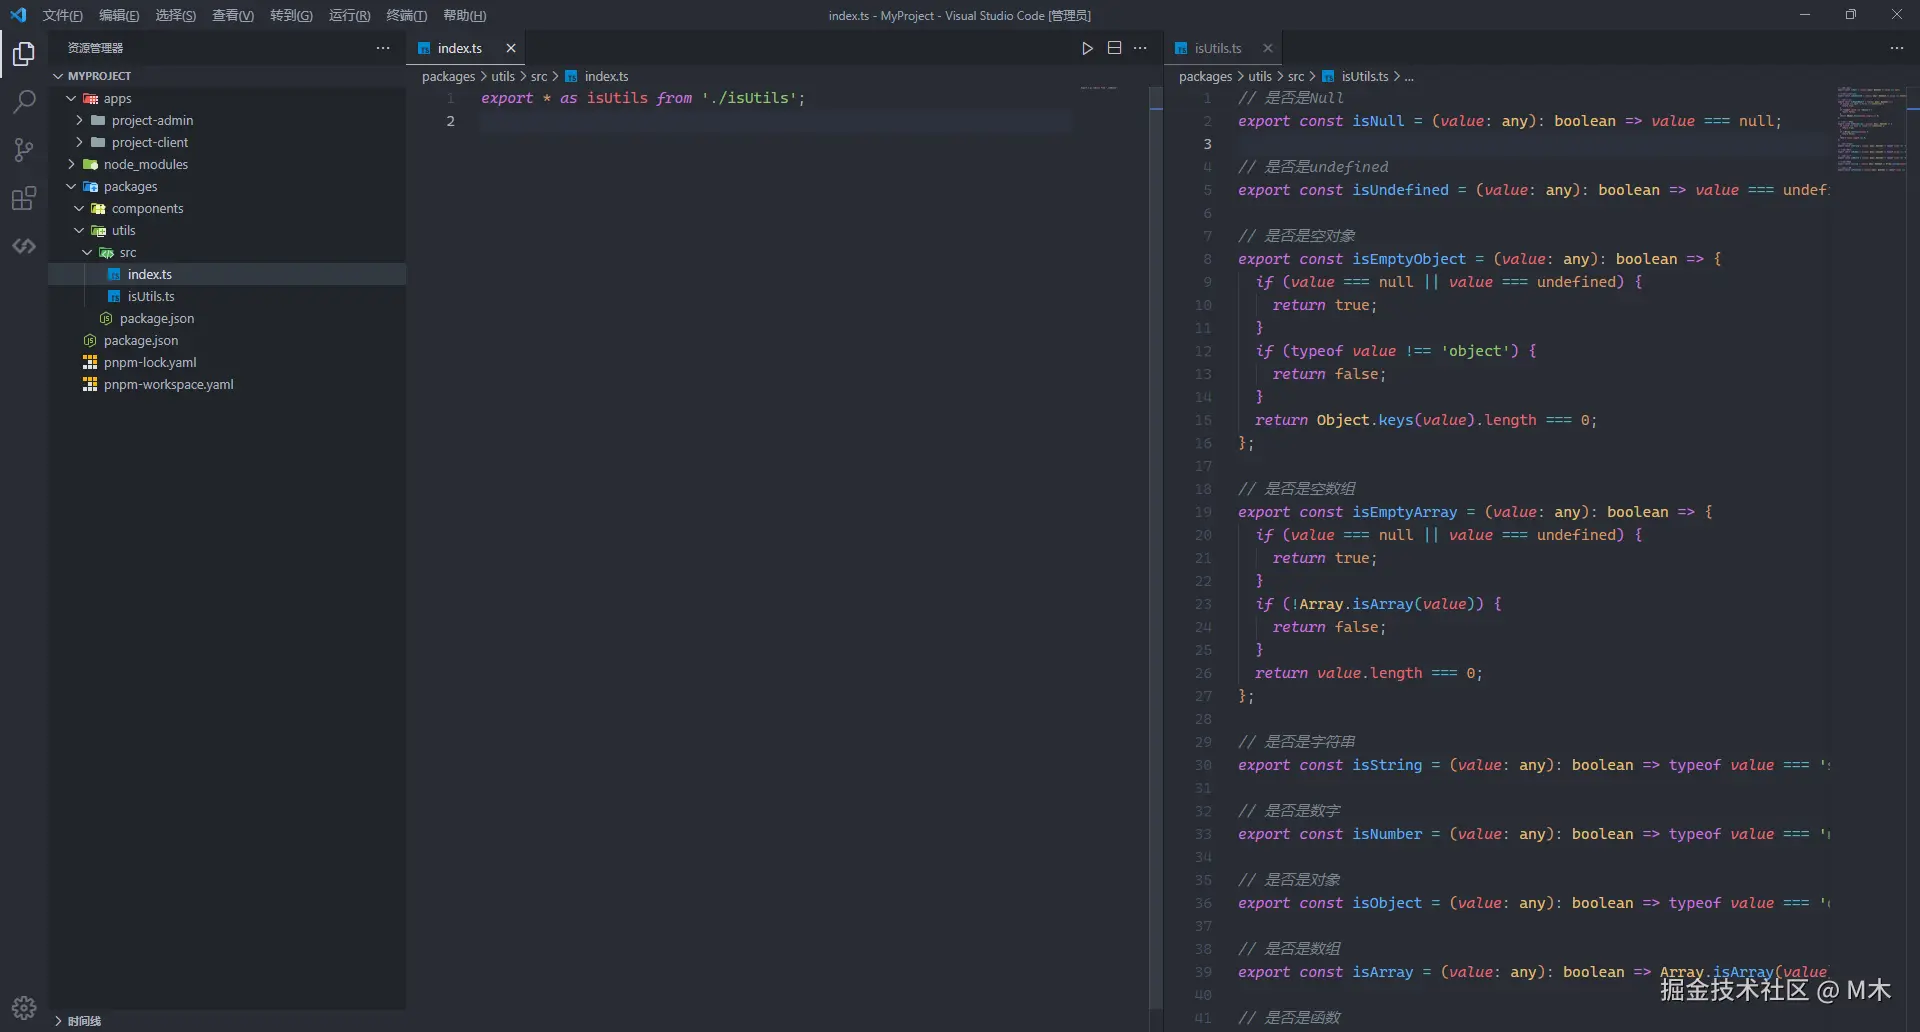Open Explorer panel more actions menu

point(383,48)
